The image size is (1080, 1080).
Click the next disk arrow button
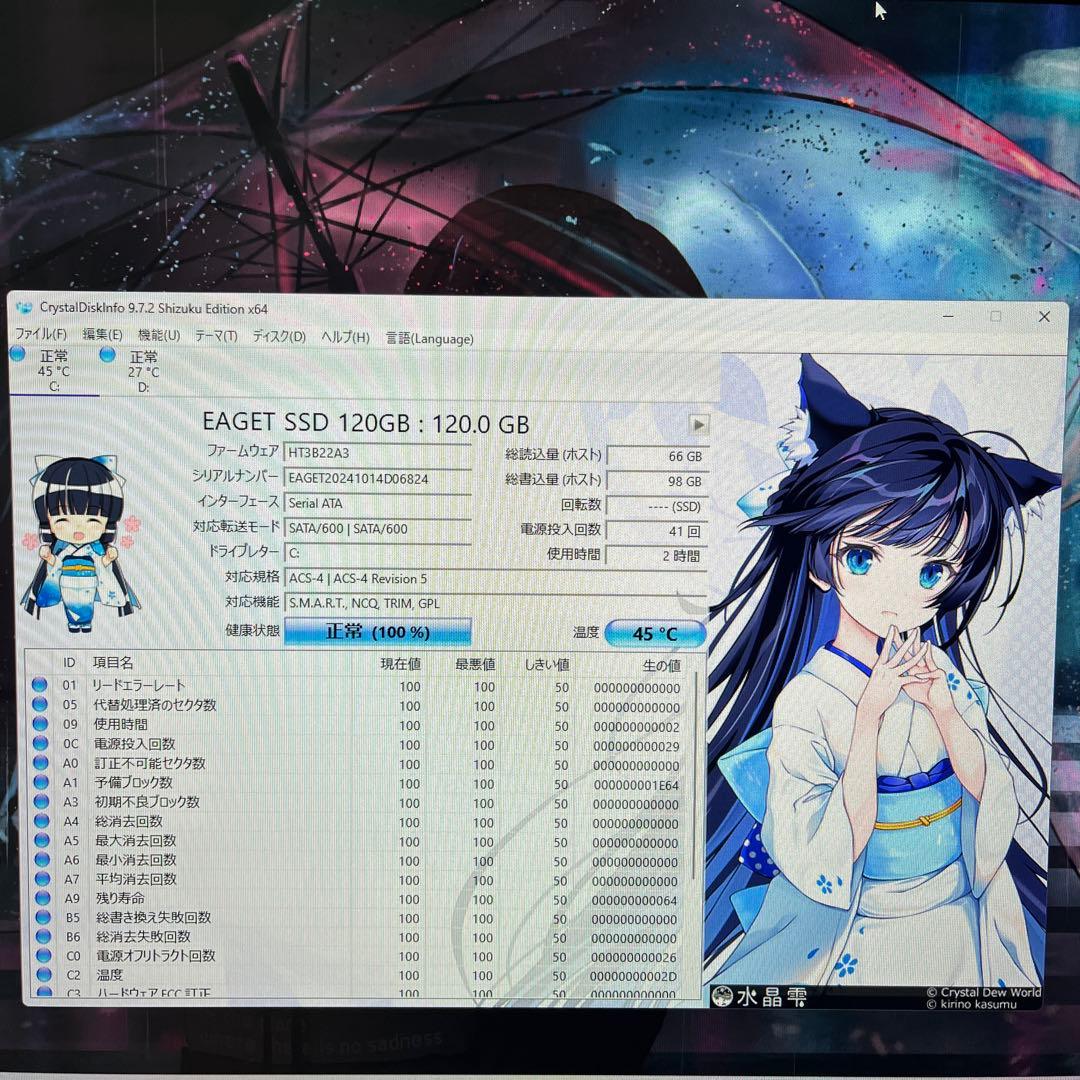pos(698,424)
